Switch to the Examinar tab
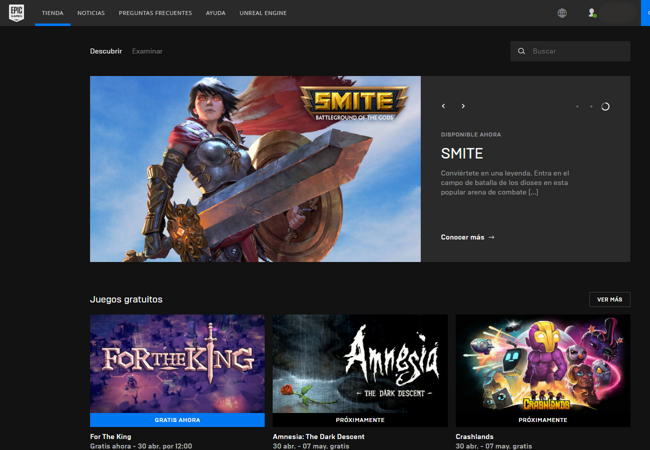 point(147,51)
